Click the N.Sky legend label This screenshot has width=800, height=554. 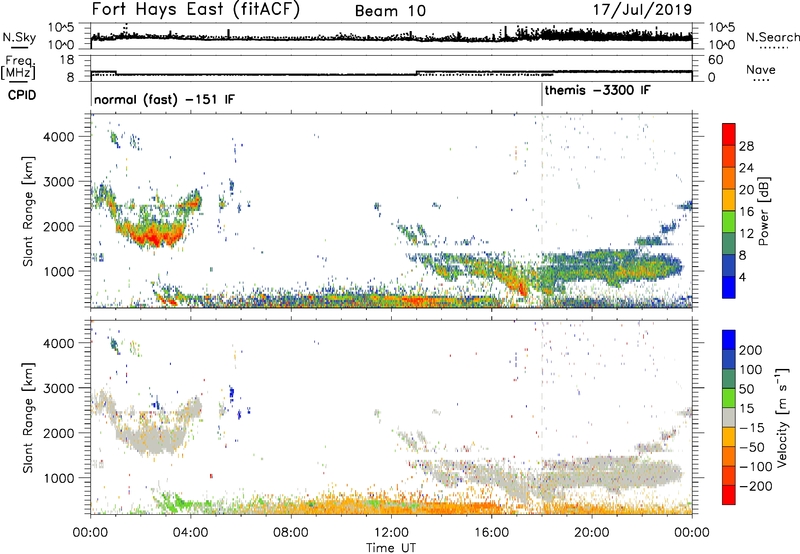point(19,37)
